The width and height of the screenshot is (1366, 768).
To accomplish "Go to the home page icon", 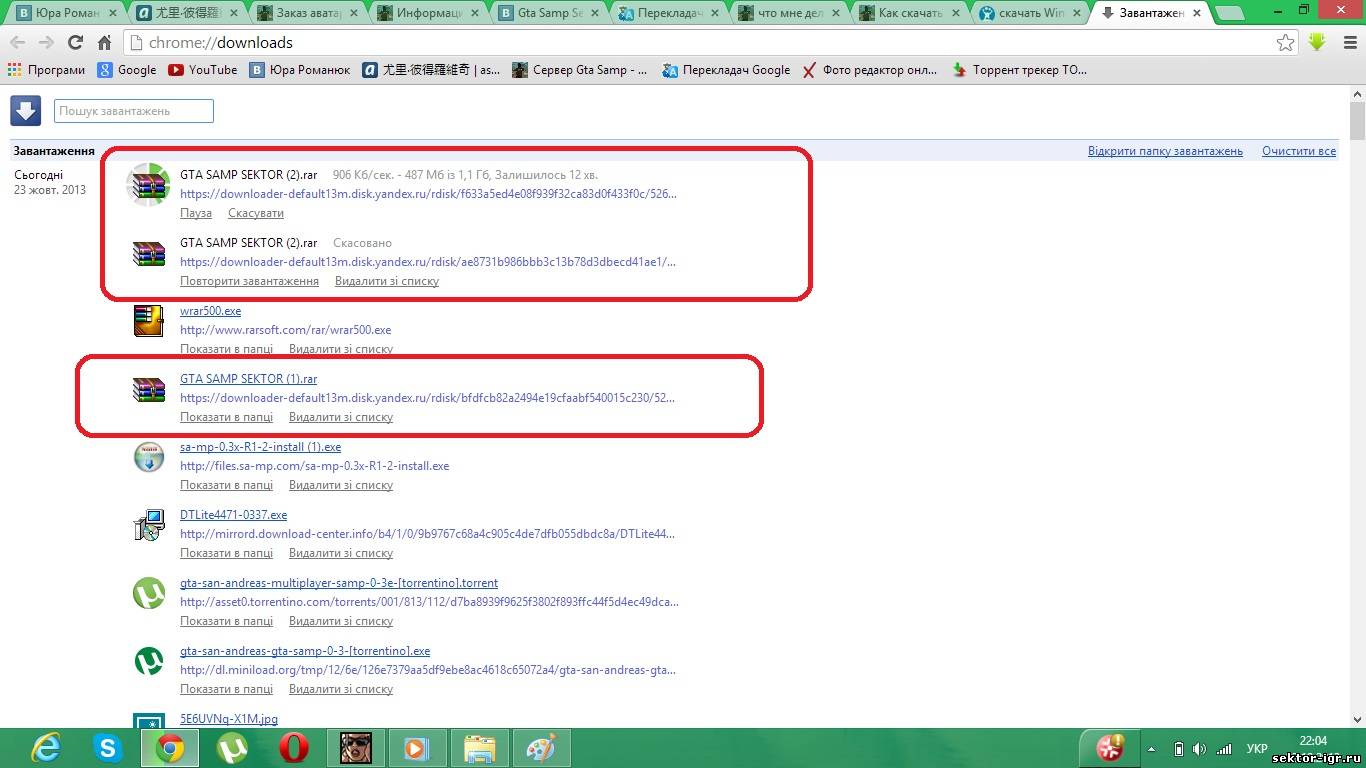I will 105,43.
